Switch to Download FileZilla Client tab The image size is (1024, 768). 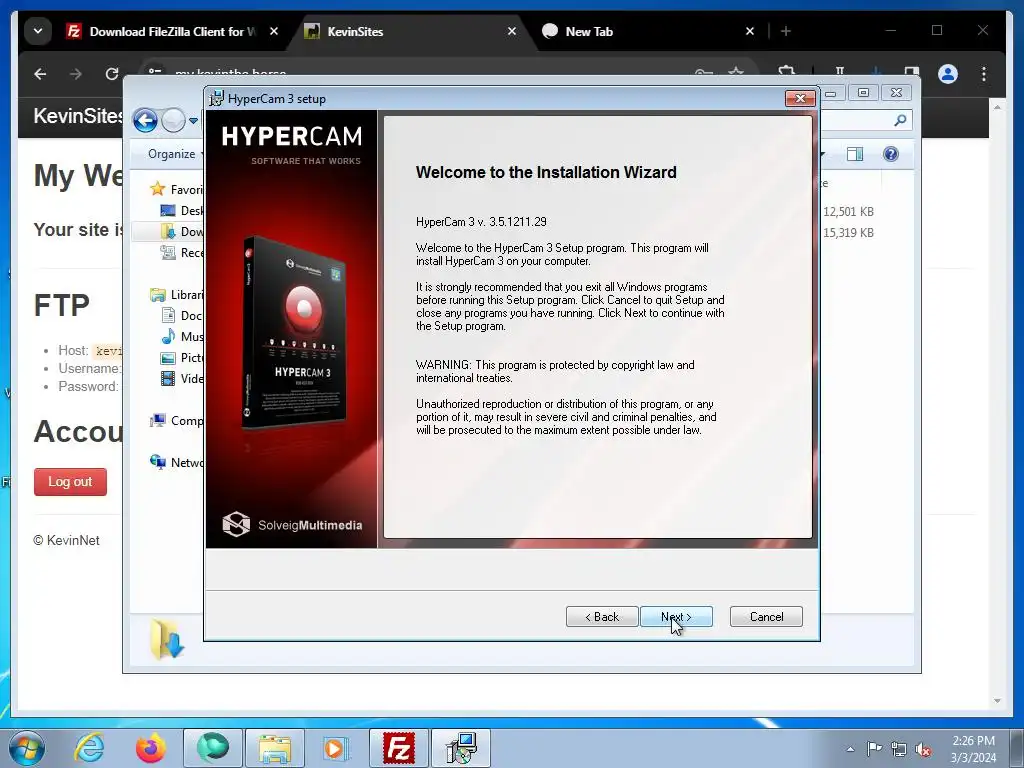coord(172,31)
